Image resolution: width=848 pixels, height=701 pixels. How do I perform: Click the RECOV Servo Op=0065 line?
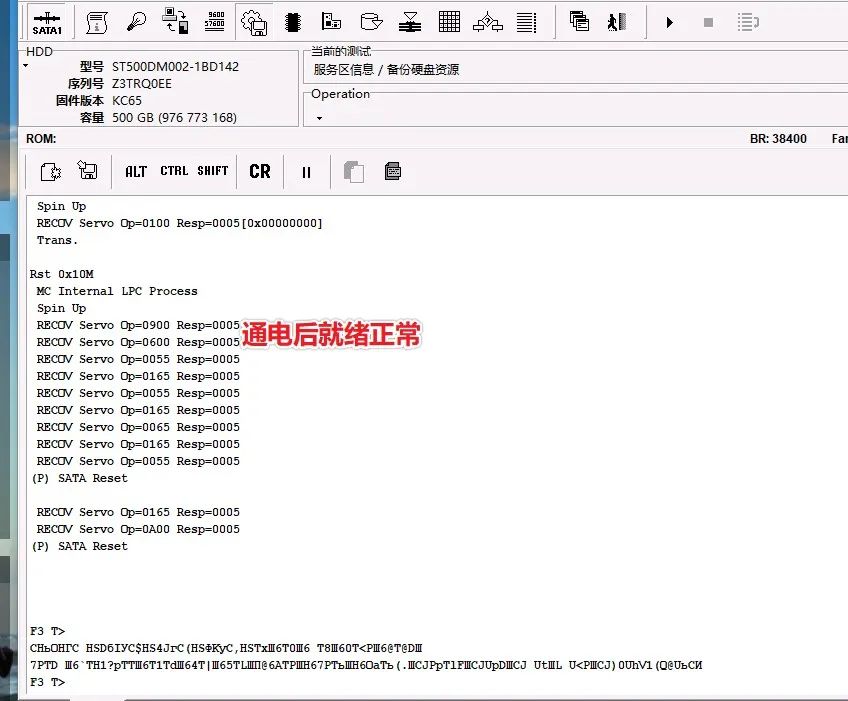tap(138, 427)
